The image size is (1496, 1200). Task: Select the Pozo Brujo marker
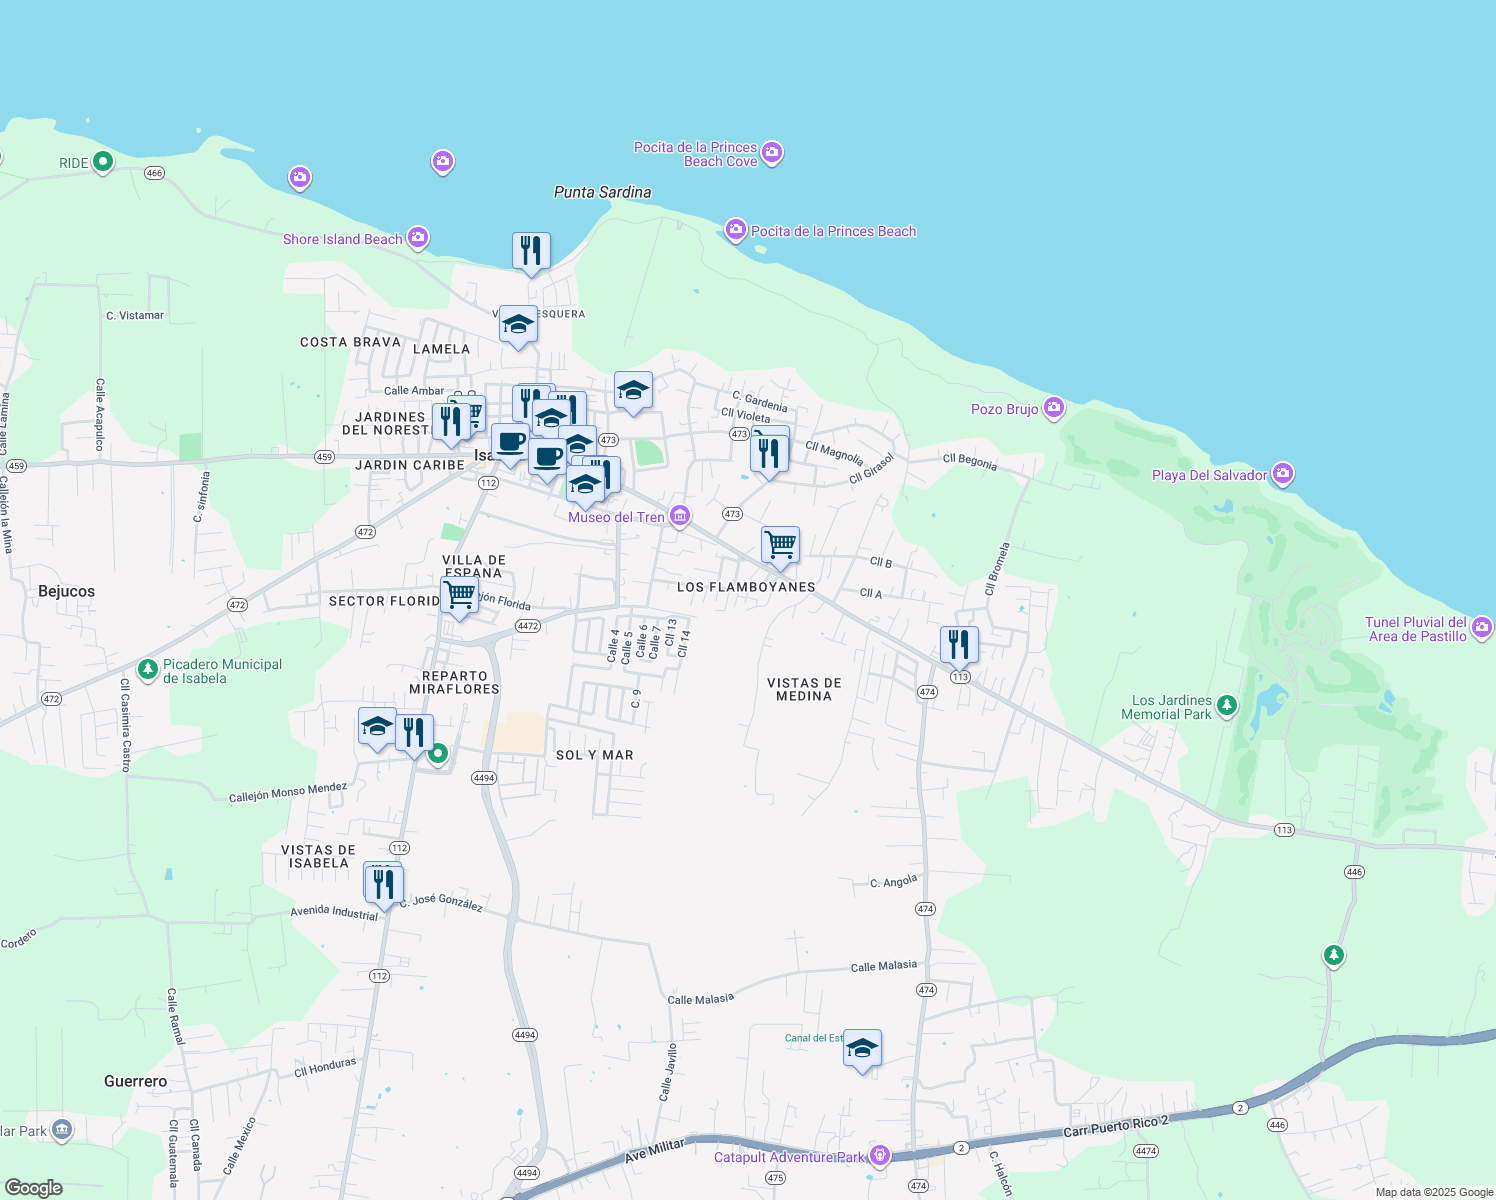click(1052, 407)
